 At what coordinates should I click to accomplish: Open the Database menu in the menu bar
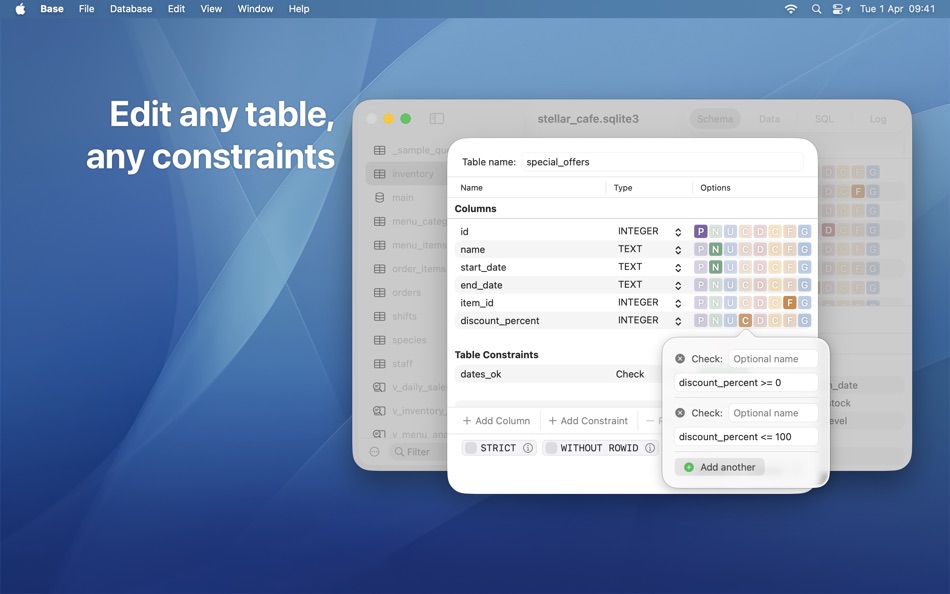pyautogui.click(x=131, y=8)
